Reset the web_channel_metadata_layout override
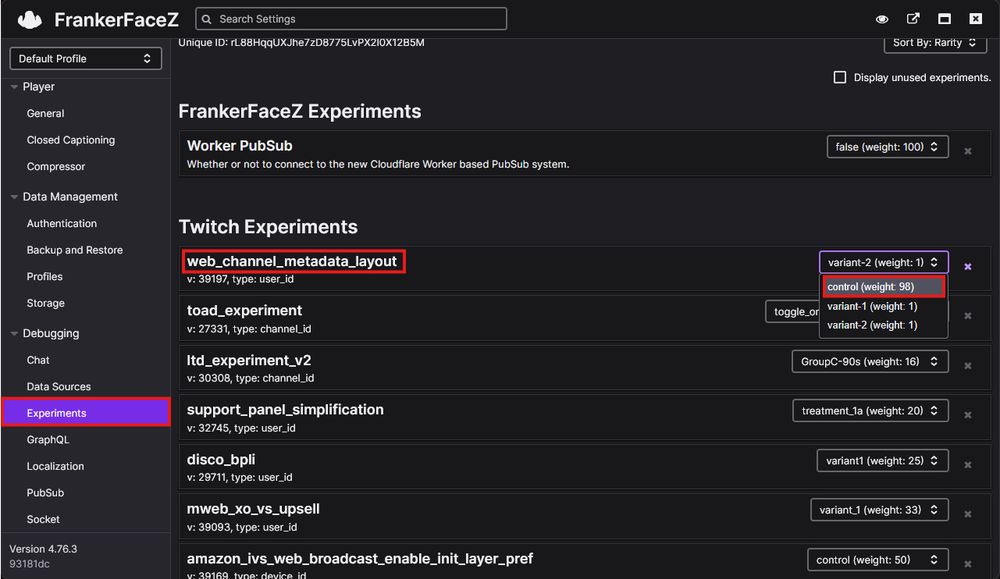Image resolution: width=1000 pixels, height=579 pixels. coord(967,267)
